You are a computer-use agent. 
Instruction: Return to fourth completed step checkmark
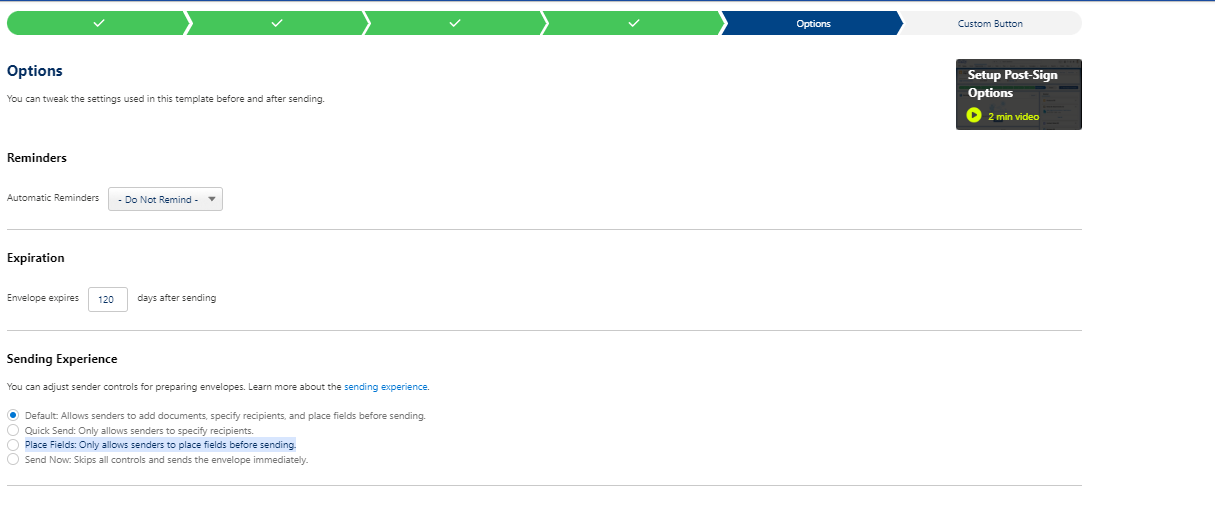633,23
